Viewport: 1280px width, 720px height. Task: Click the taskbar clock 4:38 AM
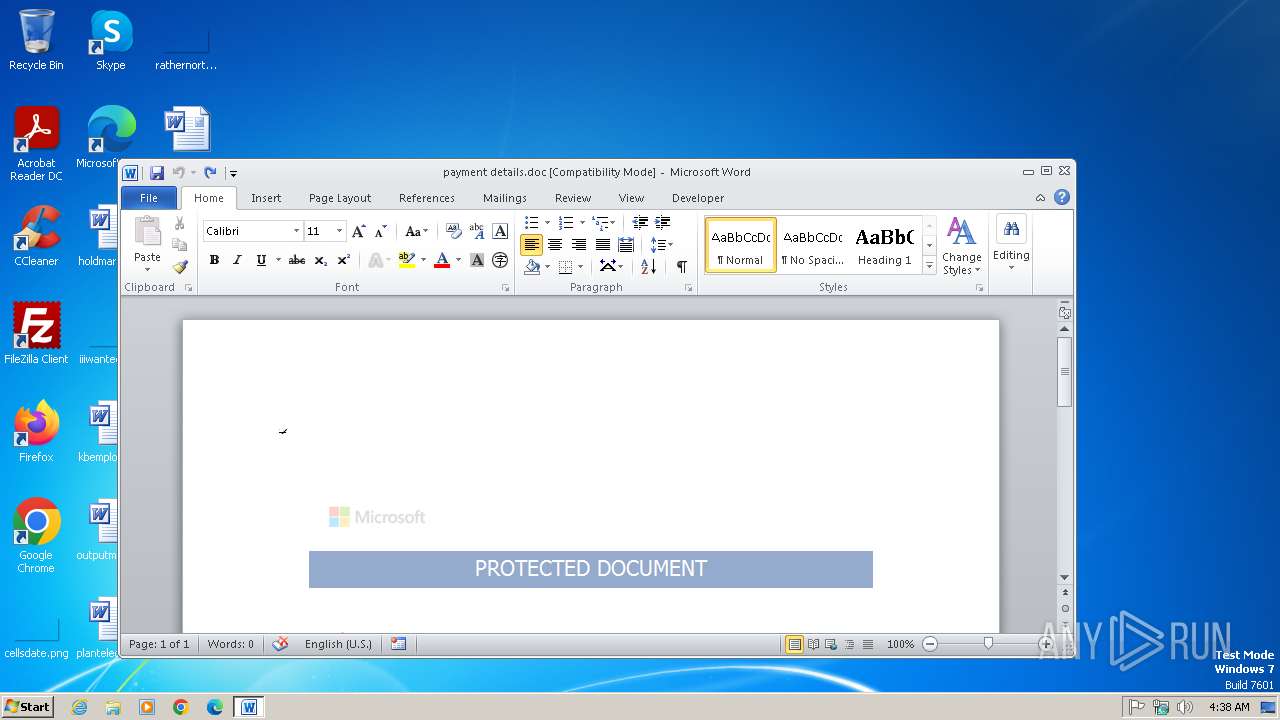click(1229, 707)
